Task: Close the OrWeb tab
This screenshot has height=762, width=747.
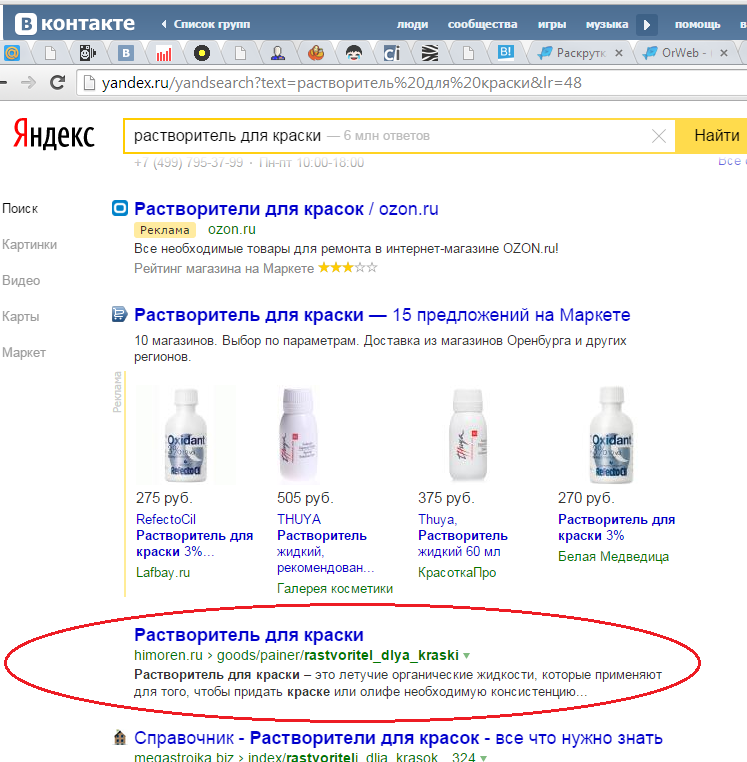Action: [724, 53]
